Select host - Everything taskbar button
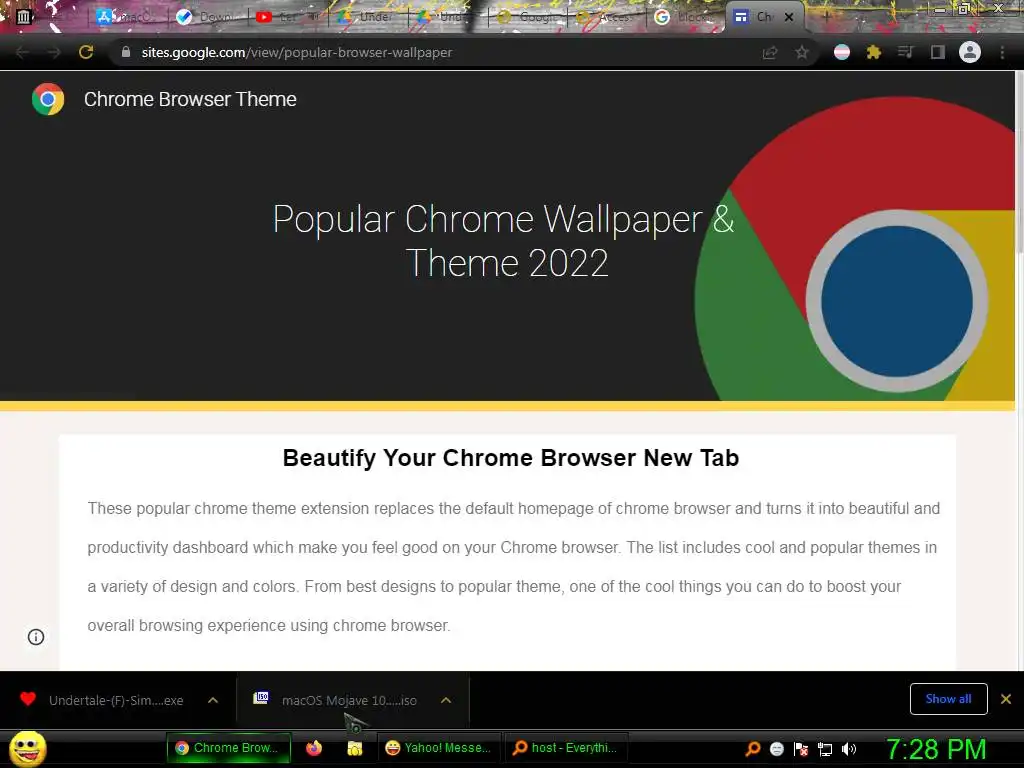1024x768 pixels. click(x=566, y=748)
